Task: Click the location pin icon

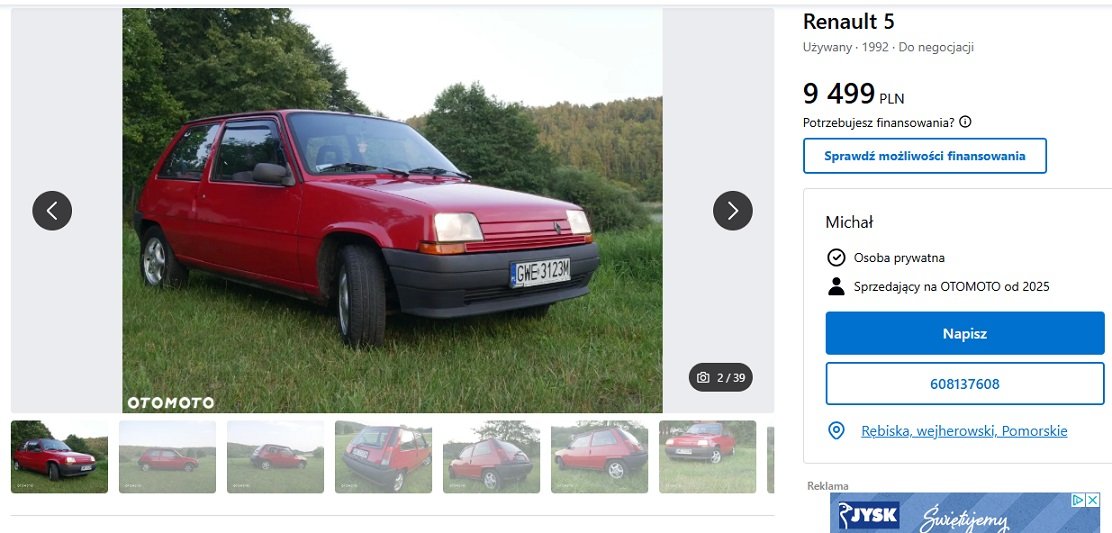Action: (x=837, y=430)
